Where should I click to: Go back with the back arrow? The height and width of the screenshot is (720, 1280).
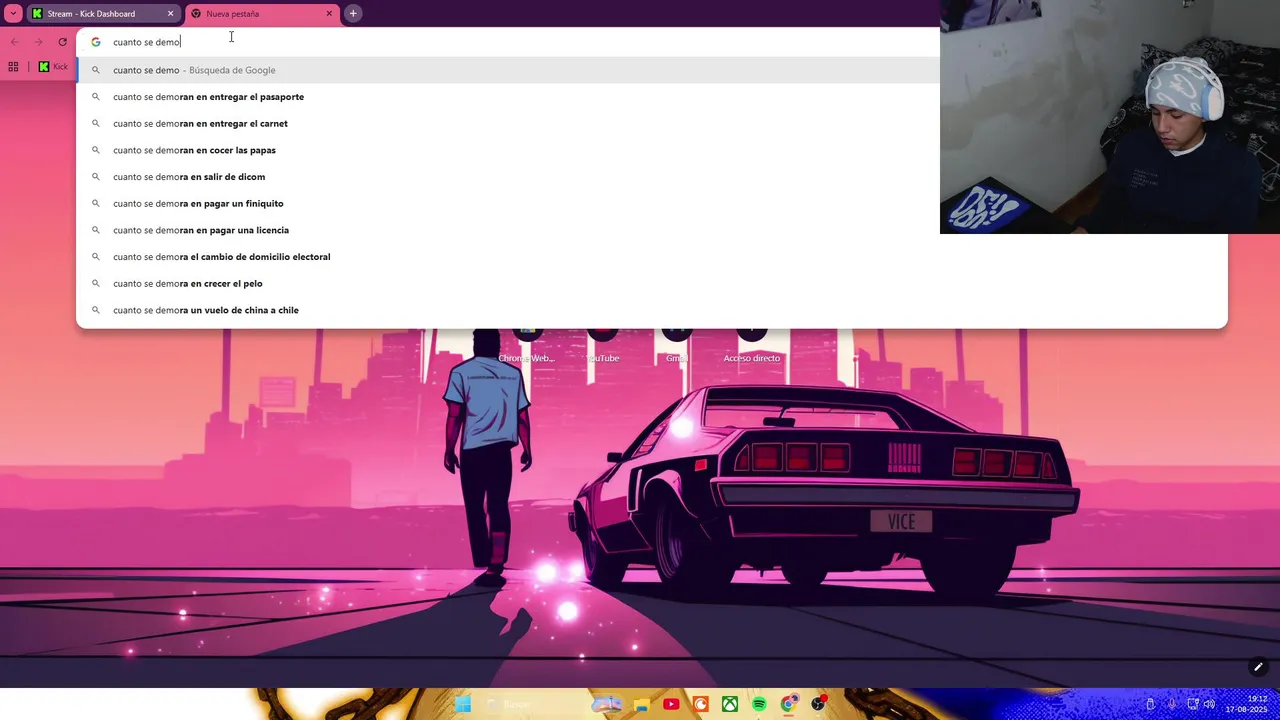(14, 42)
